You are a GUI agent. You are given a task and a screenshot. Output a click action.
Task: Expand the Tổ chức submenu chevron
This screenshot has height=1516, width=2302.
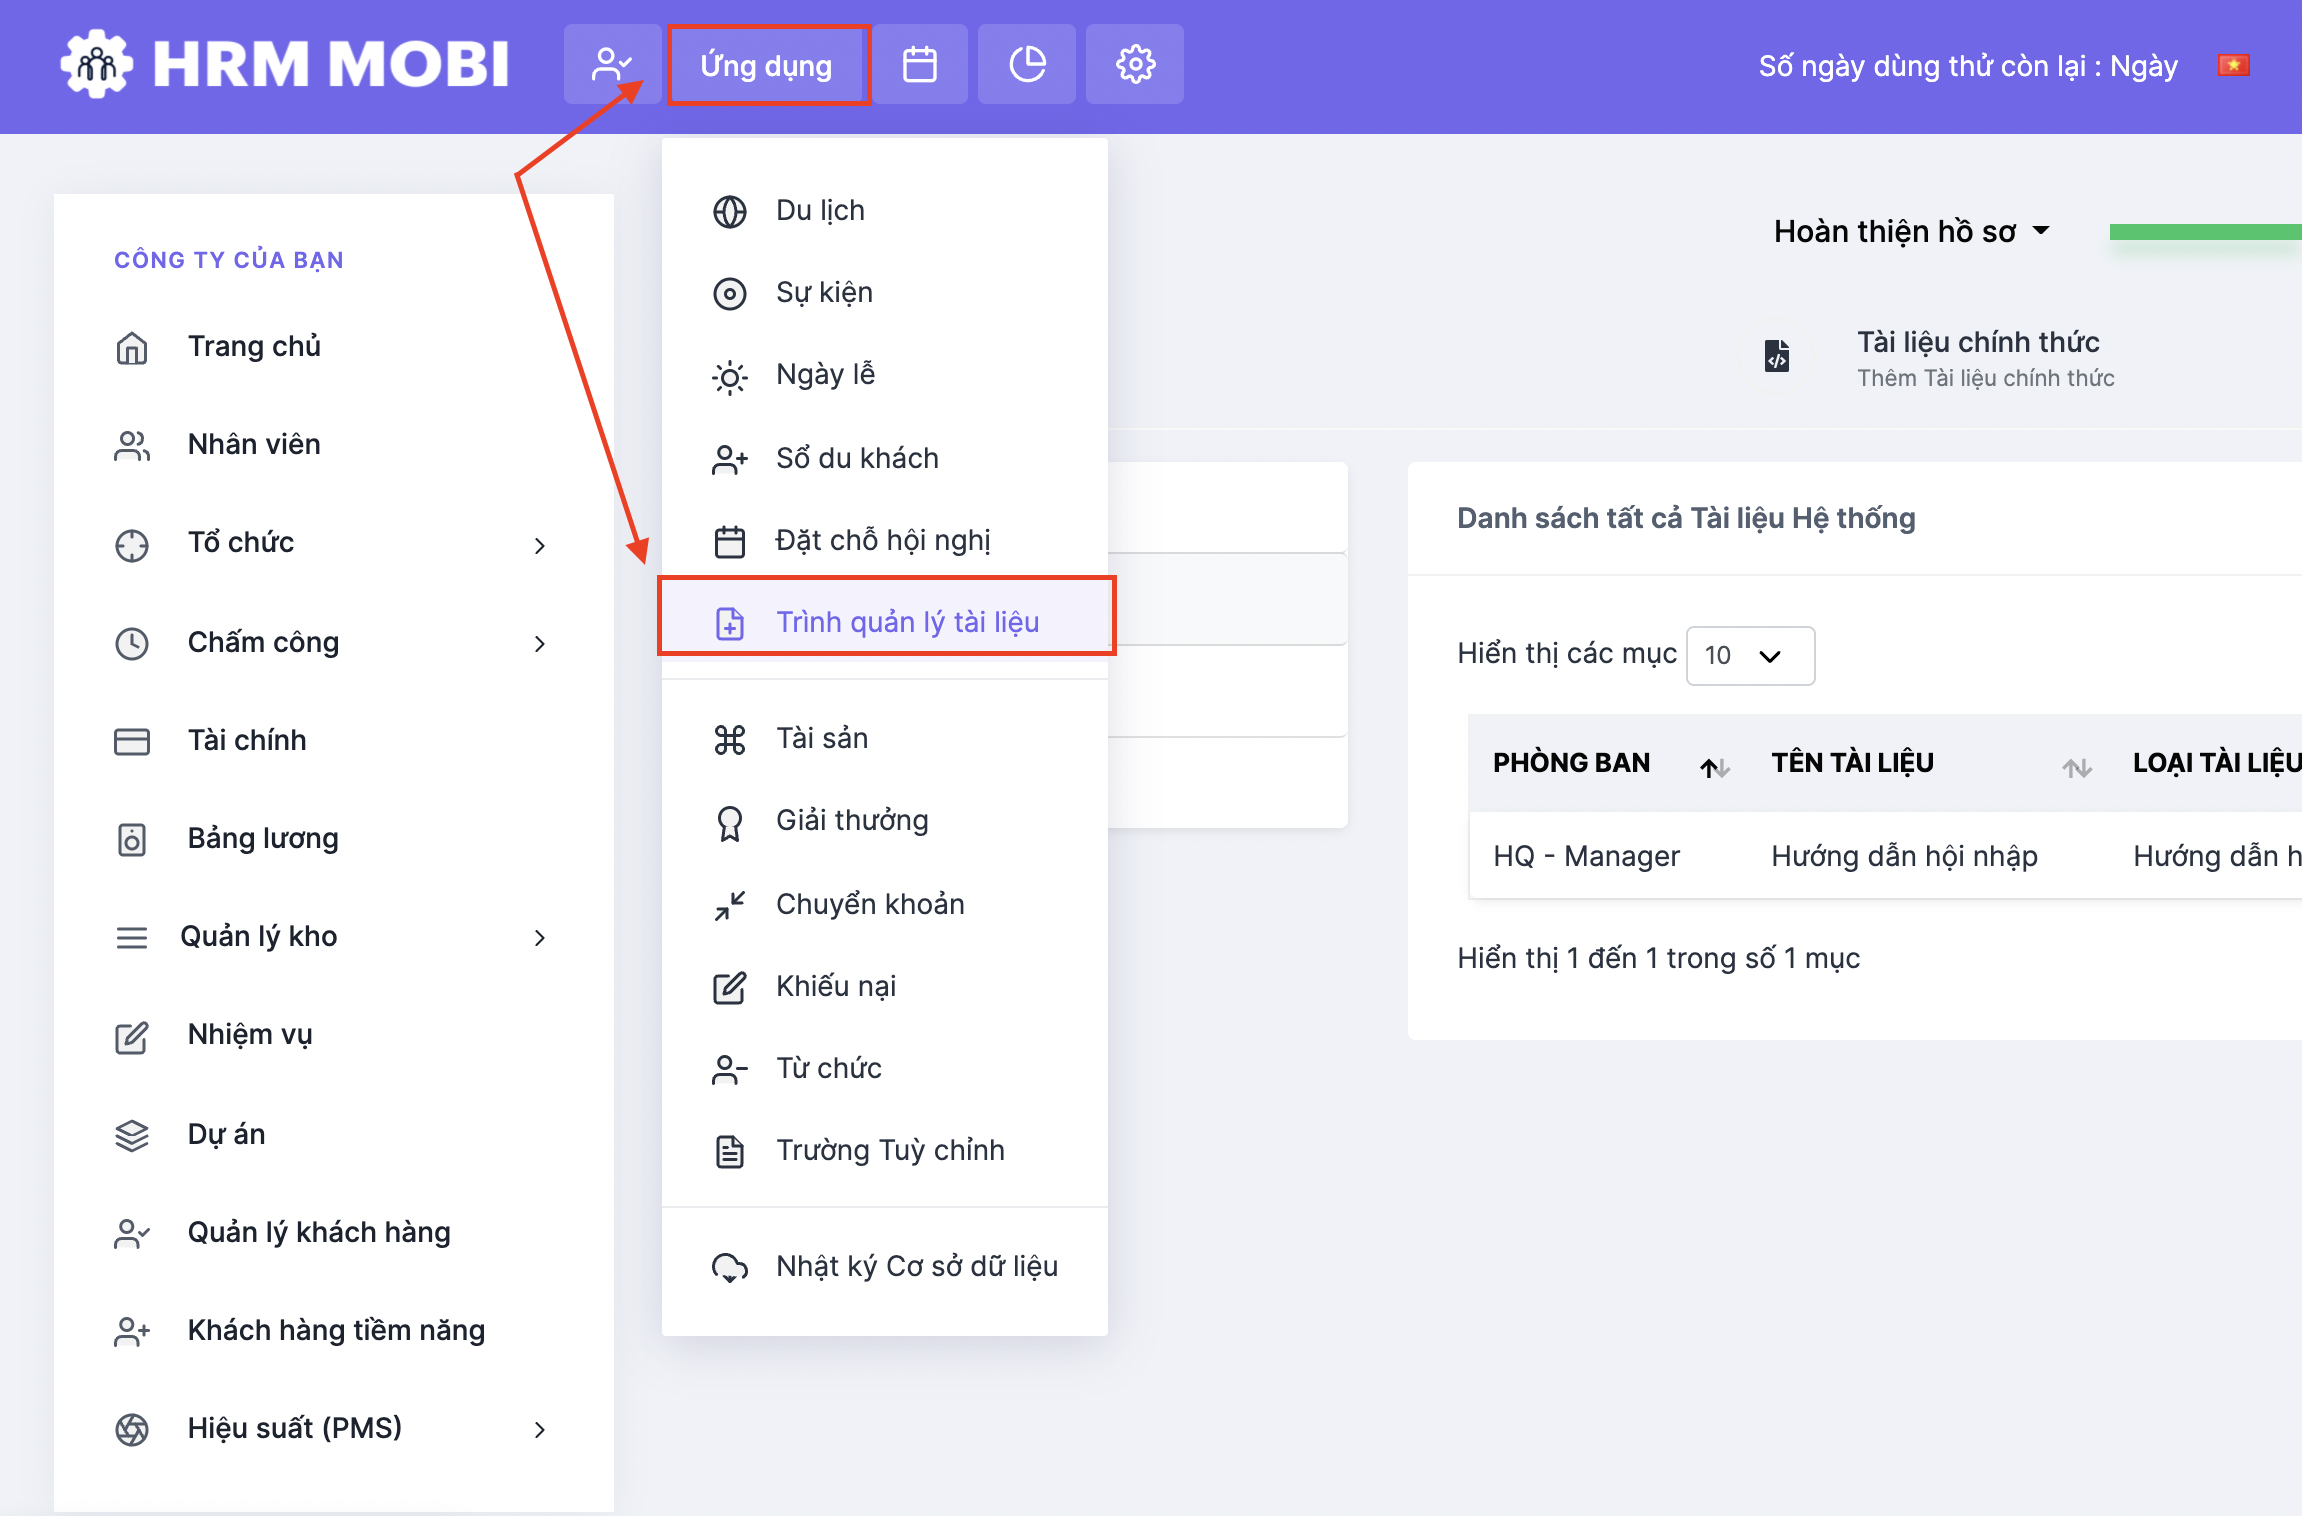click(x=540, y=545)
